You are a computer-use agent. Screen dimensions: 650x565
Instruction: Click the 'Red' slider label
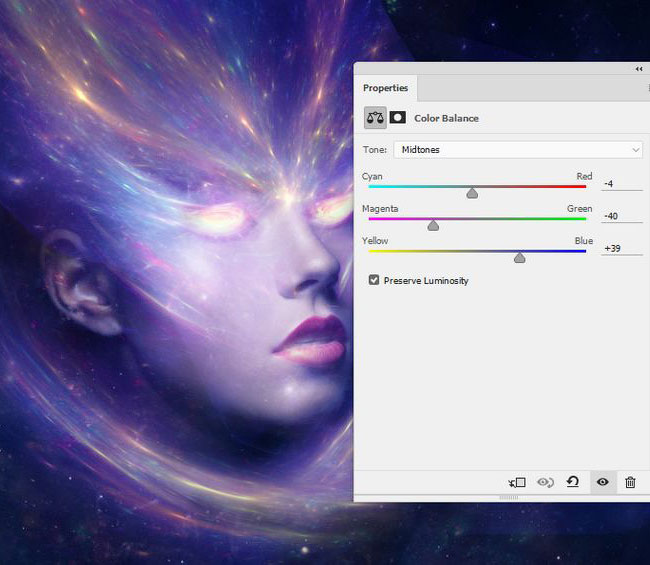tap(584, 176)
